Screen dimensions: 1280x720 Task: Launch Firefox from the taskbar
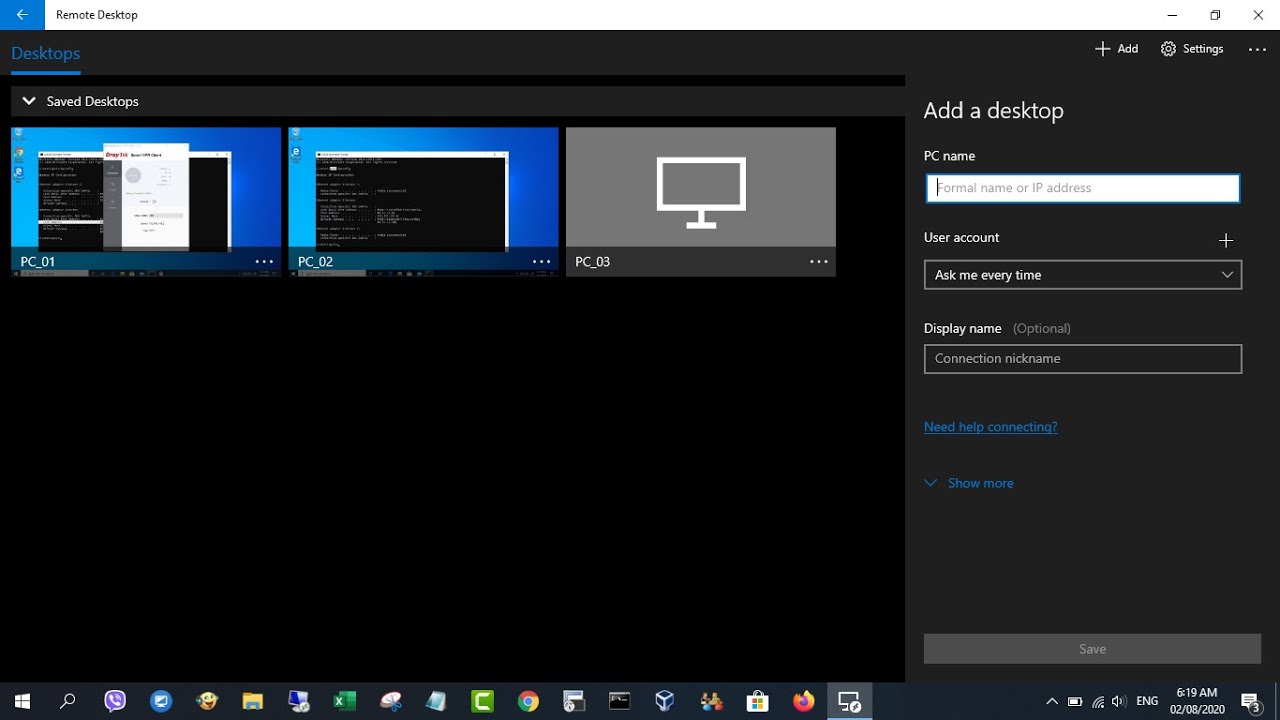(803, 701)
